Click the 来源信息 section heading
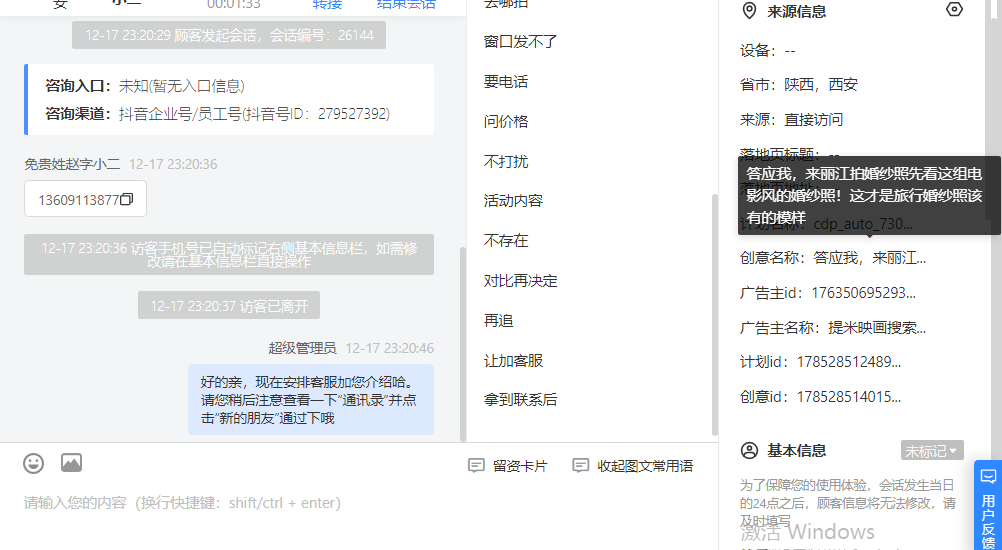This screenshot has width=1002, height=550. click(x=796, y=11)
